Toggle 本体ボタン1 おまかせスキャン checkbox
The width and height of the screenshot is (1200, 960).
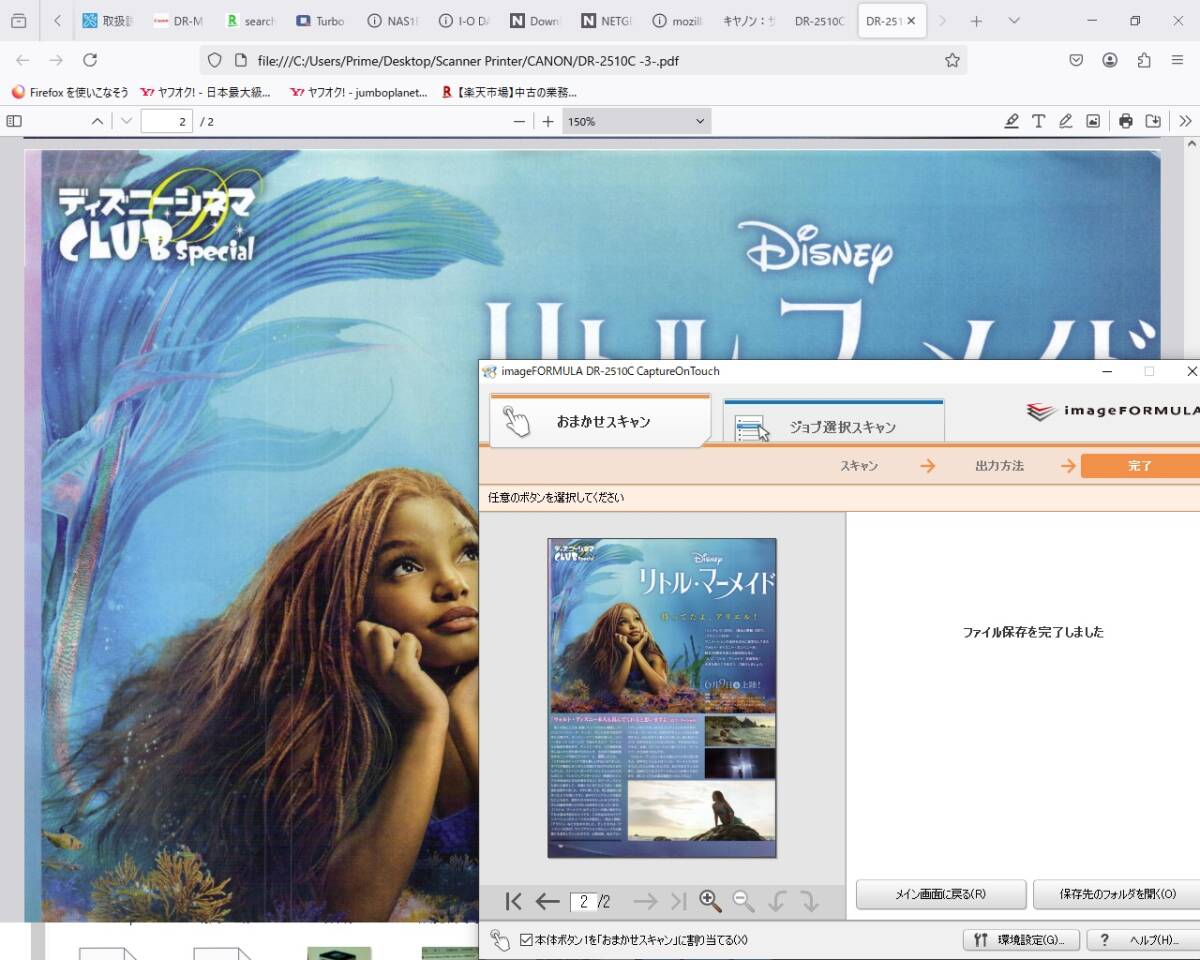click(x=528, y=940)
